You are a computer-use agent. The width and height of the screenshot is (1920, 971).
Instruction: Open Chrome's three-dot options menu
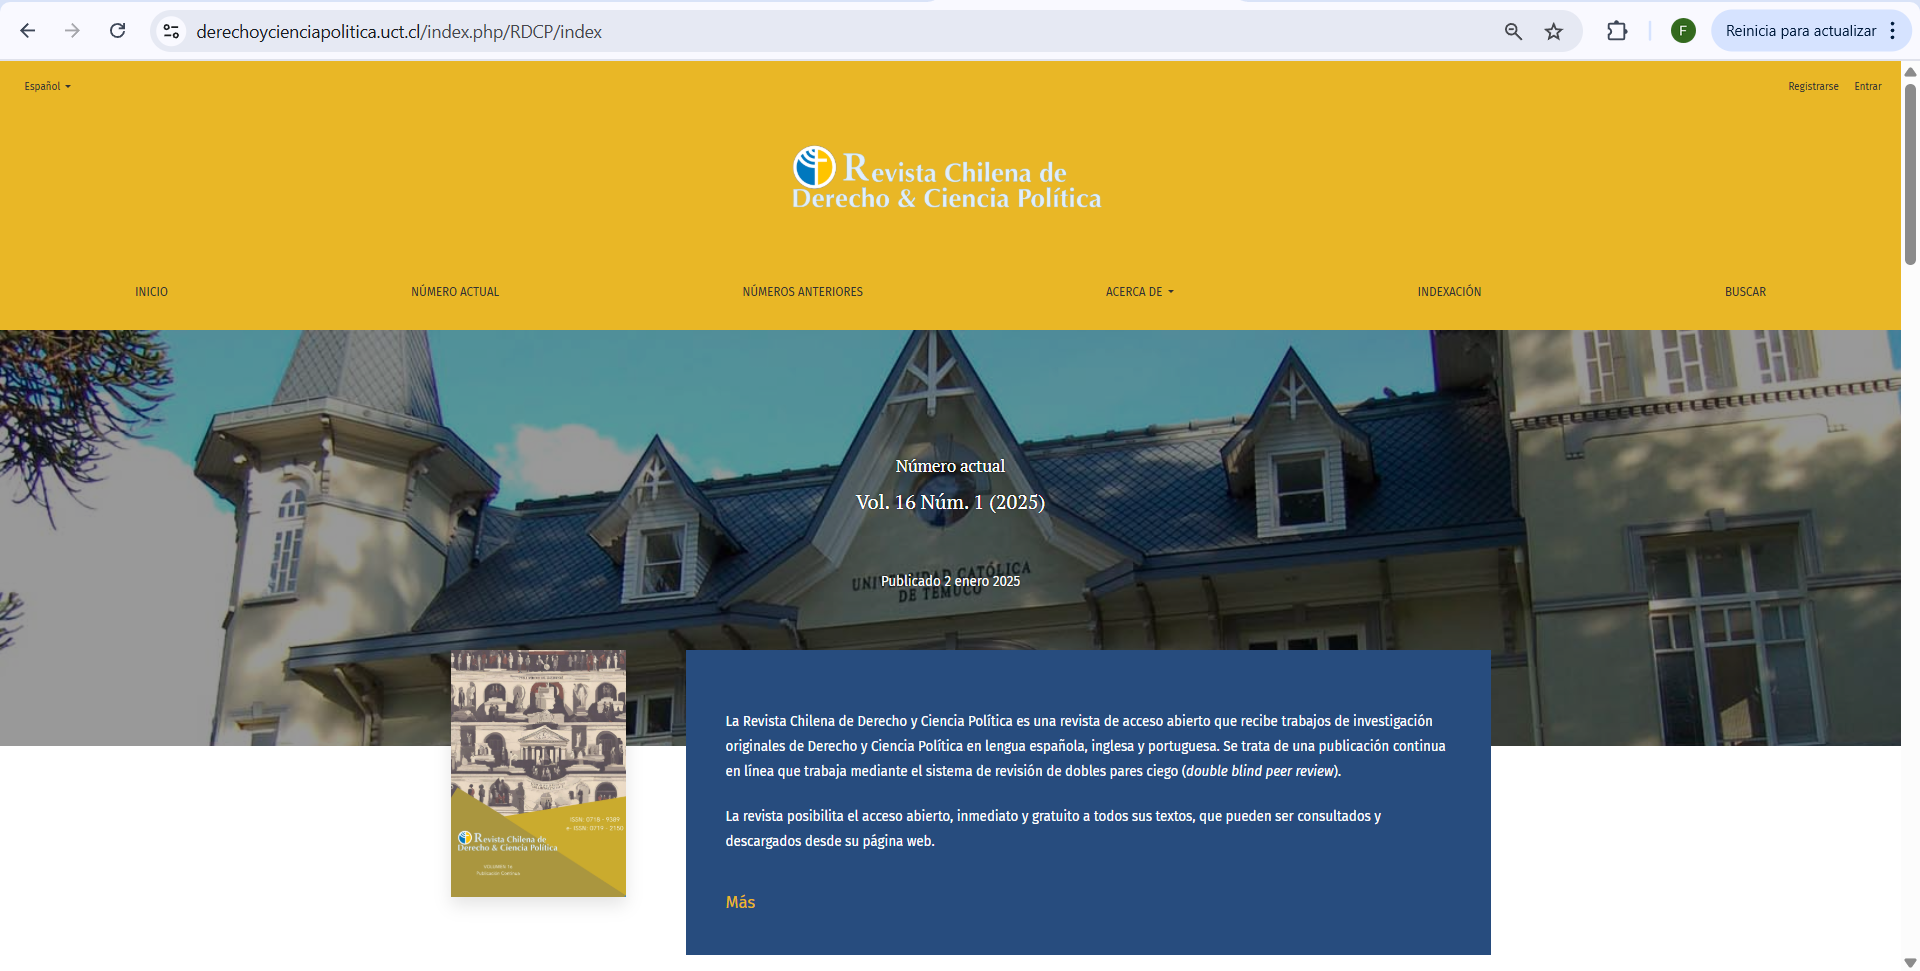pos(1892,31)
